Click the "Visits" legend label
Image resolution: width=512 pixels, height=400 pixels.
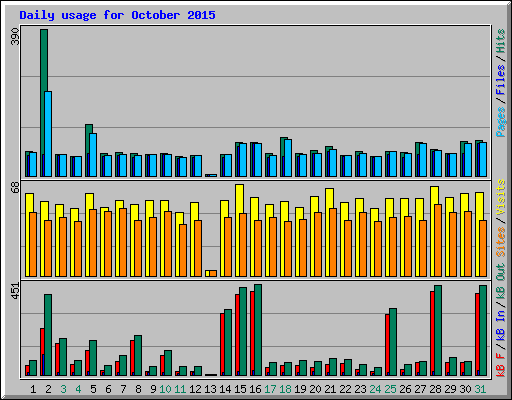pyautogui.click(x=500, y=197)
